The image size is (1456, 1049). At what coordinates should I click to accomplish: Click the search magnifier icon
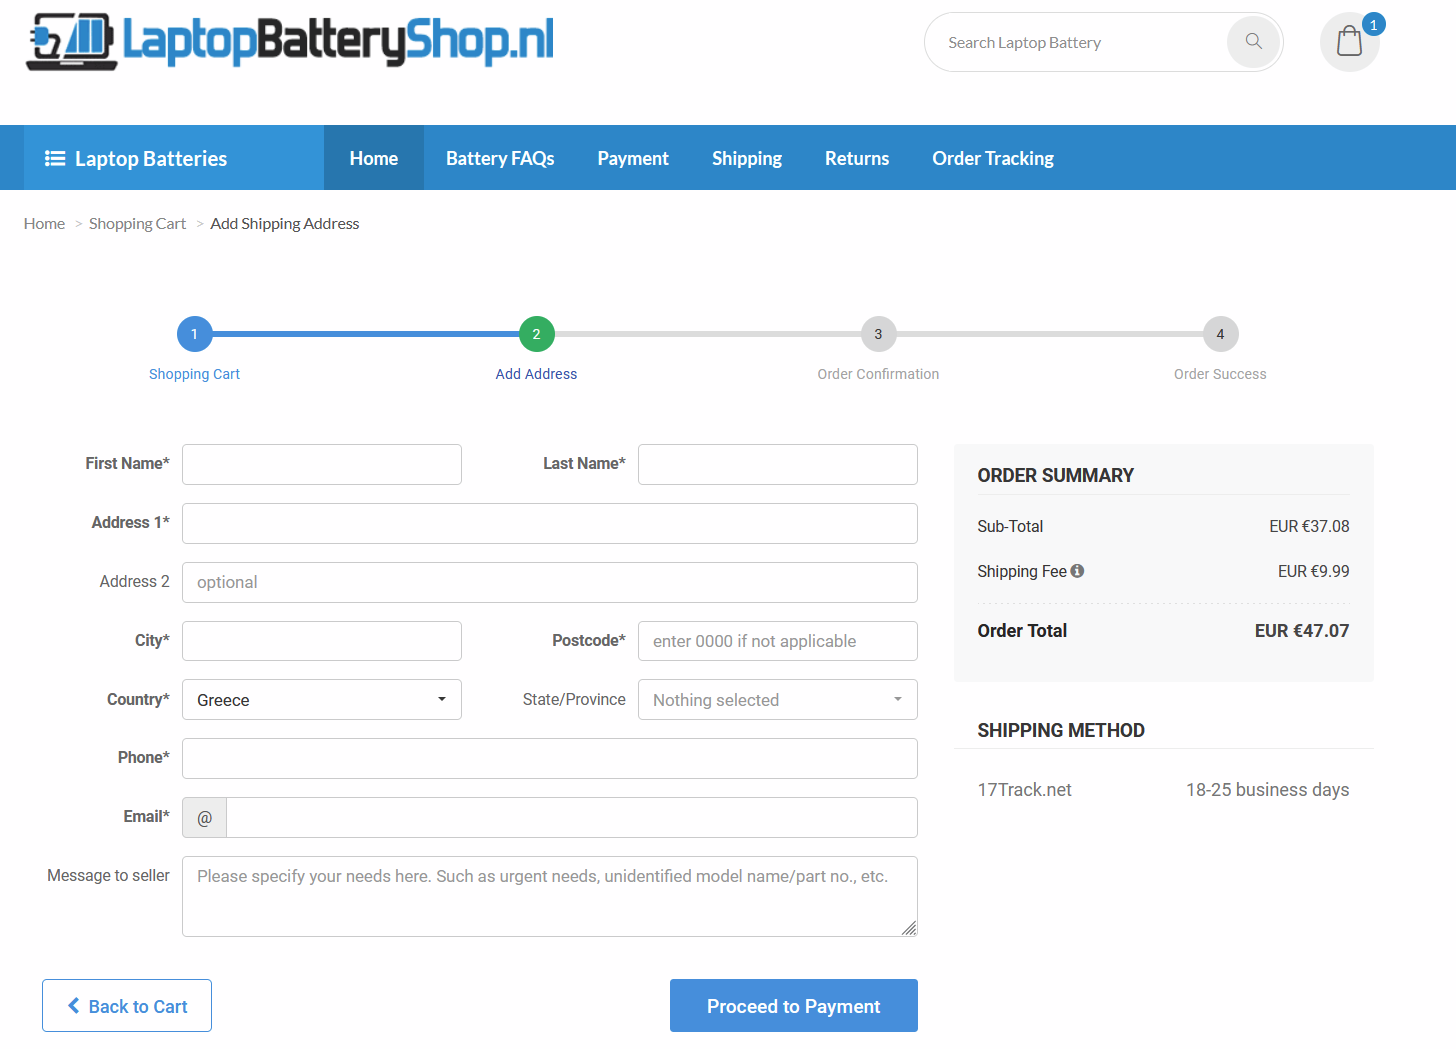point(1254,42)
